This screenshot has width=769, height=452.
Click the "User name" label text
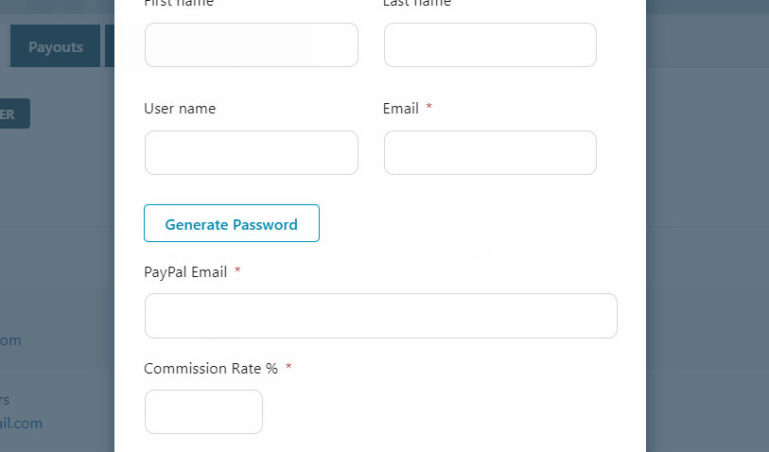pyautogui.click(x=180, y=108)
